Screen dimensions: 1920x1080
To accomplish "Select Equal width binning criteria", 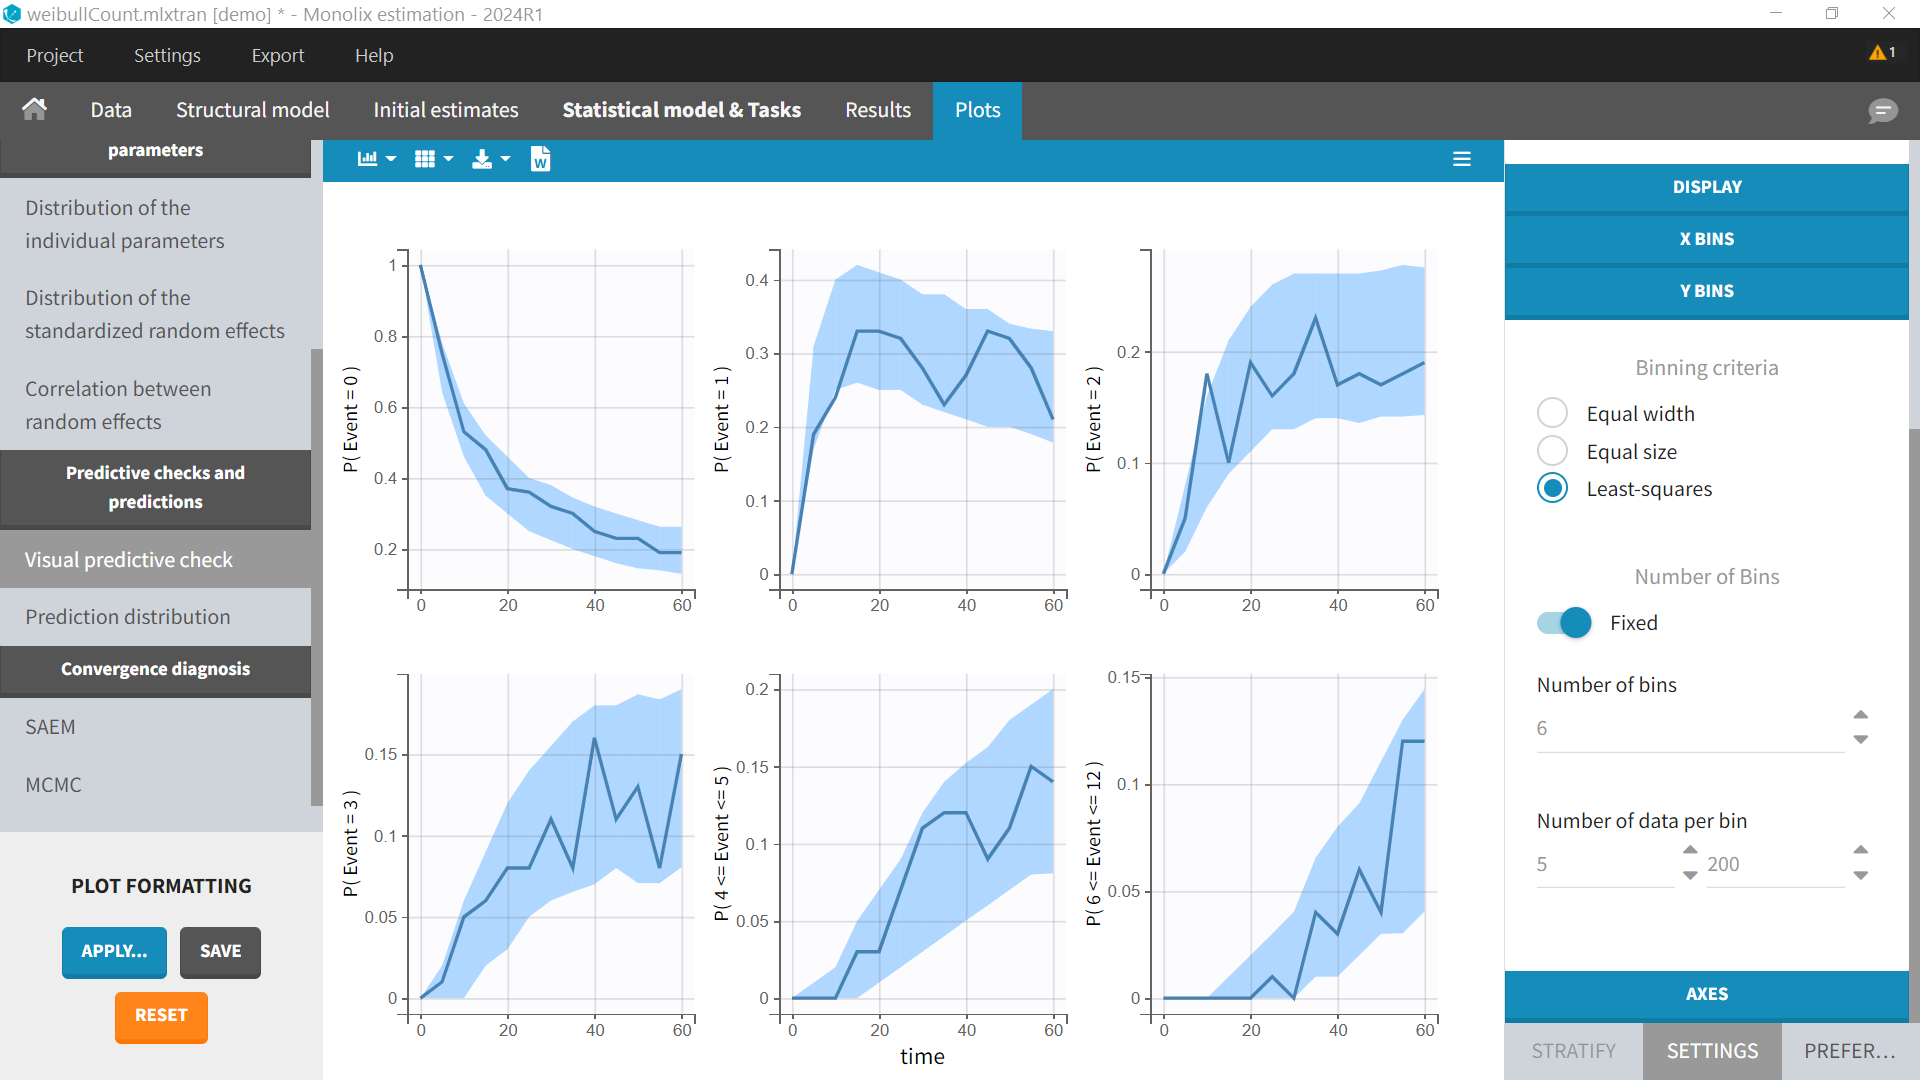I will tap(1552, 413).
